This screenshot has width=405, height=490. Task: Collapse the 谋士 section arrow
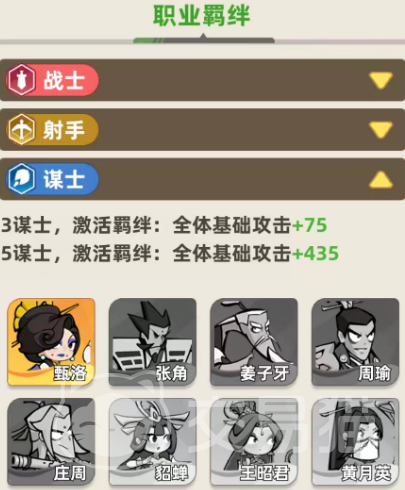pos(381,179)
